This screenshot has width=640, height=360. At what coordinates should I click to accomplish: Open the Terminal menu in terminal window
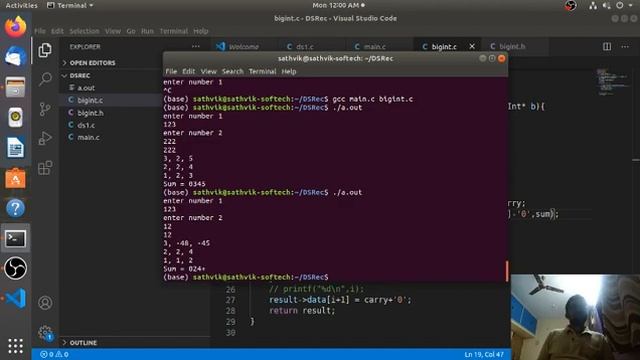tap(262, 71)
